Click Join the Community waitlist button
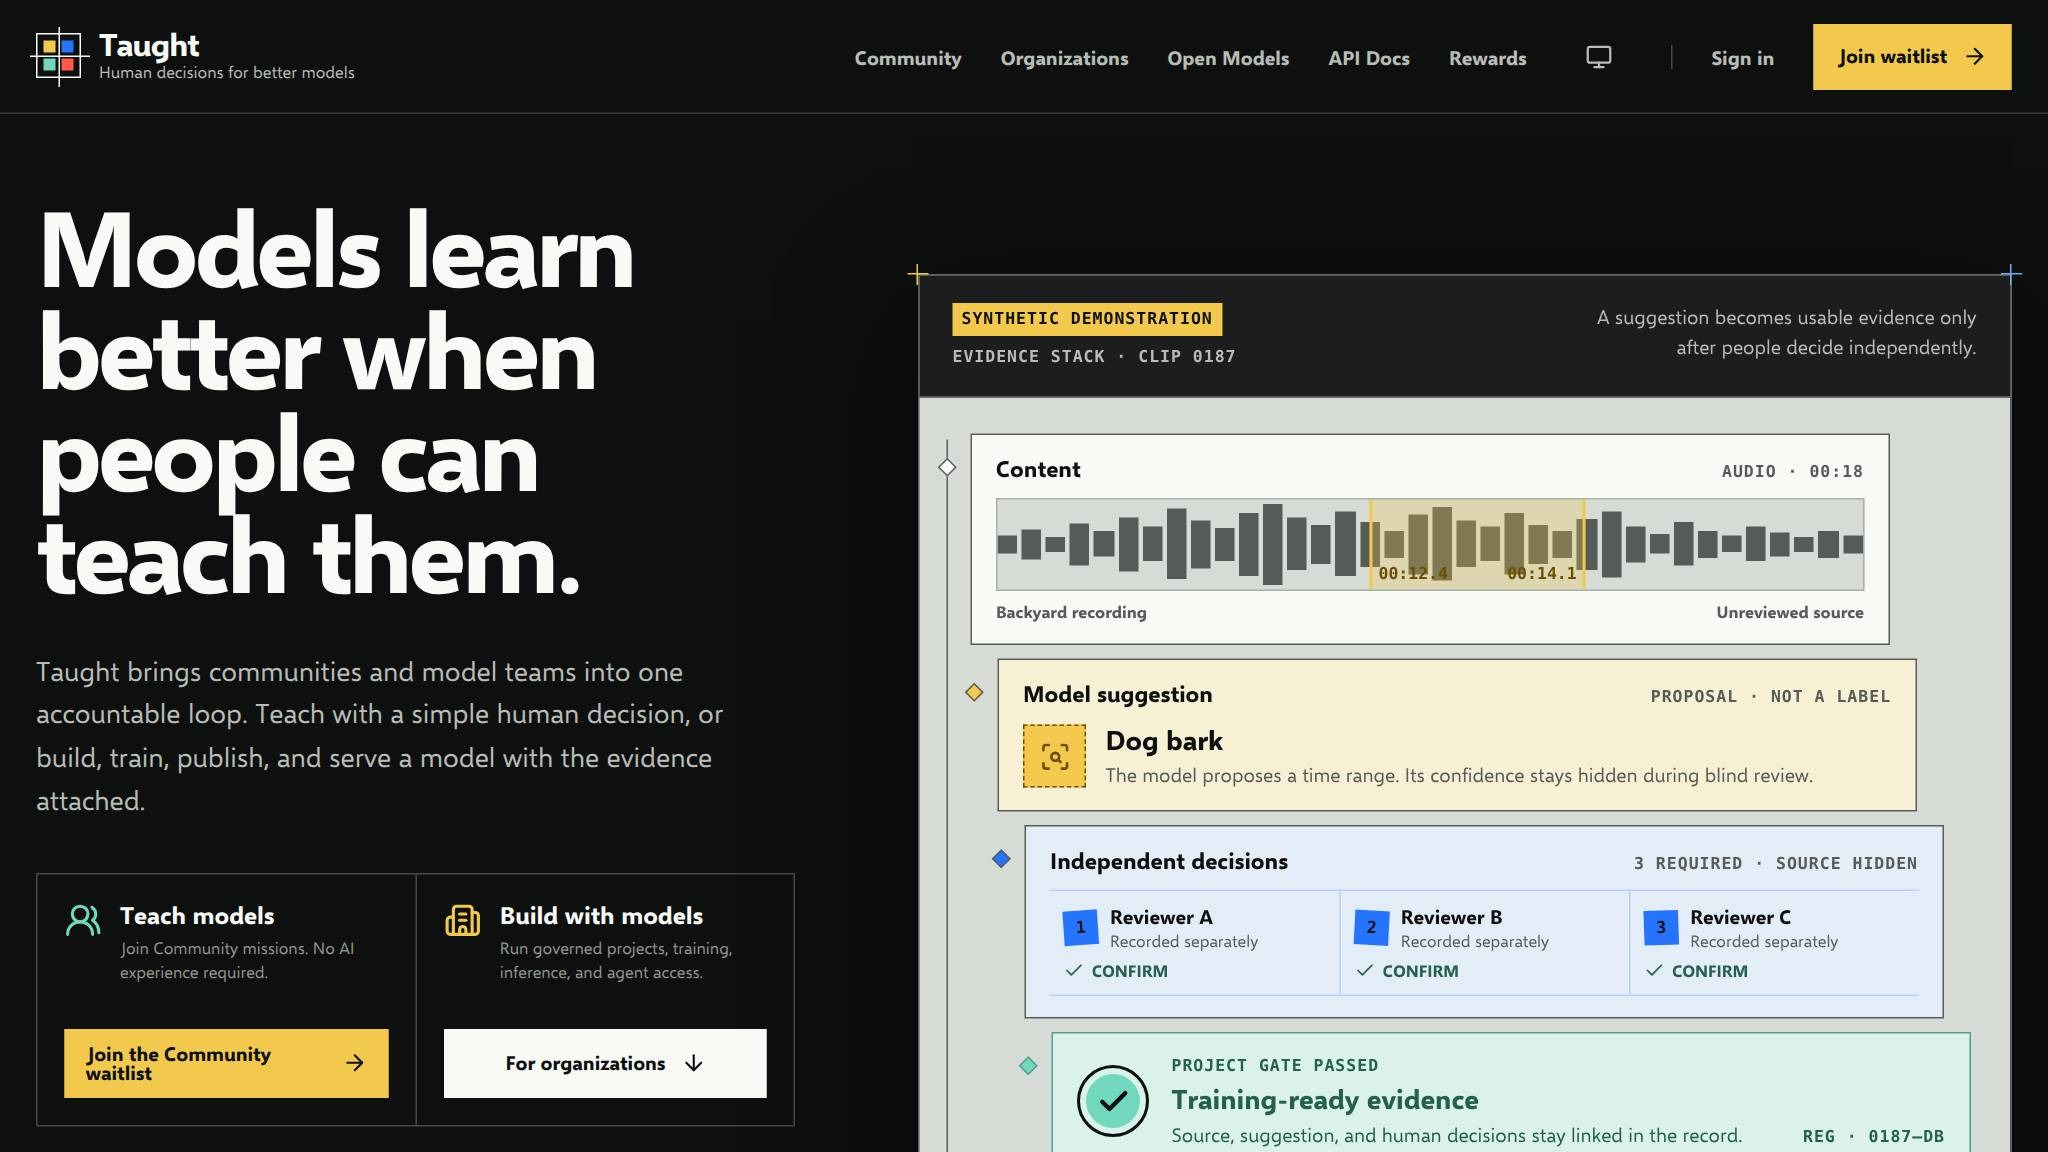 point(226,1063)
